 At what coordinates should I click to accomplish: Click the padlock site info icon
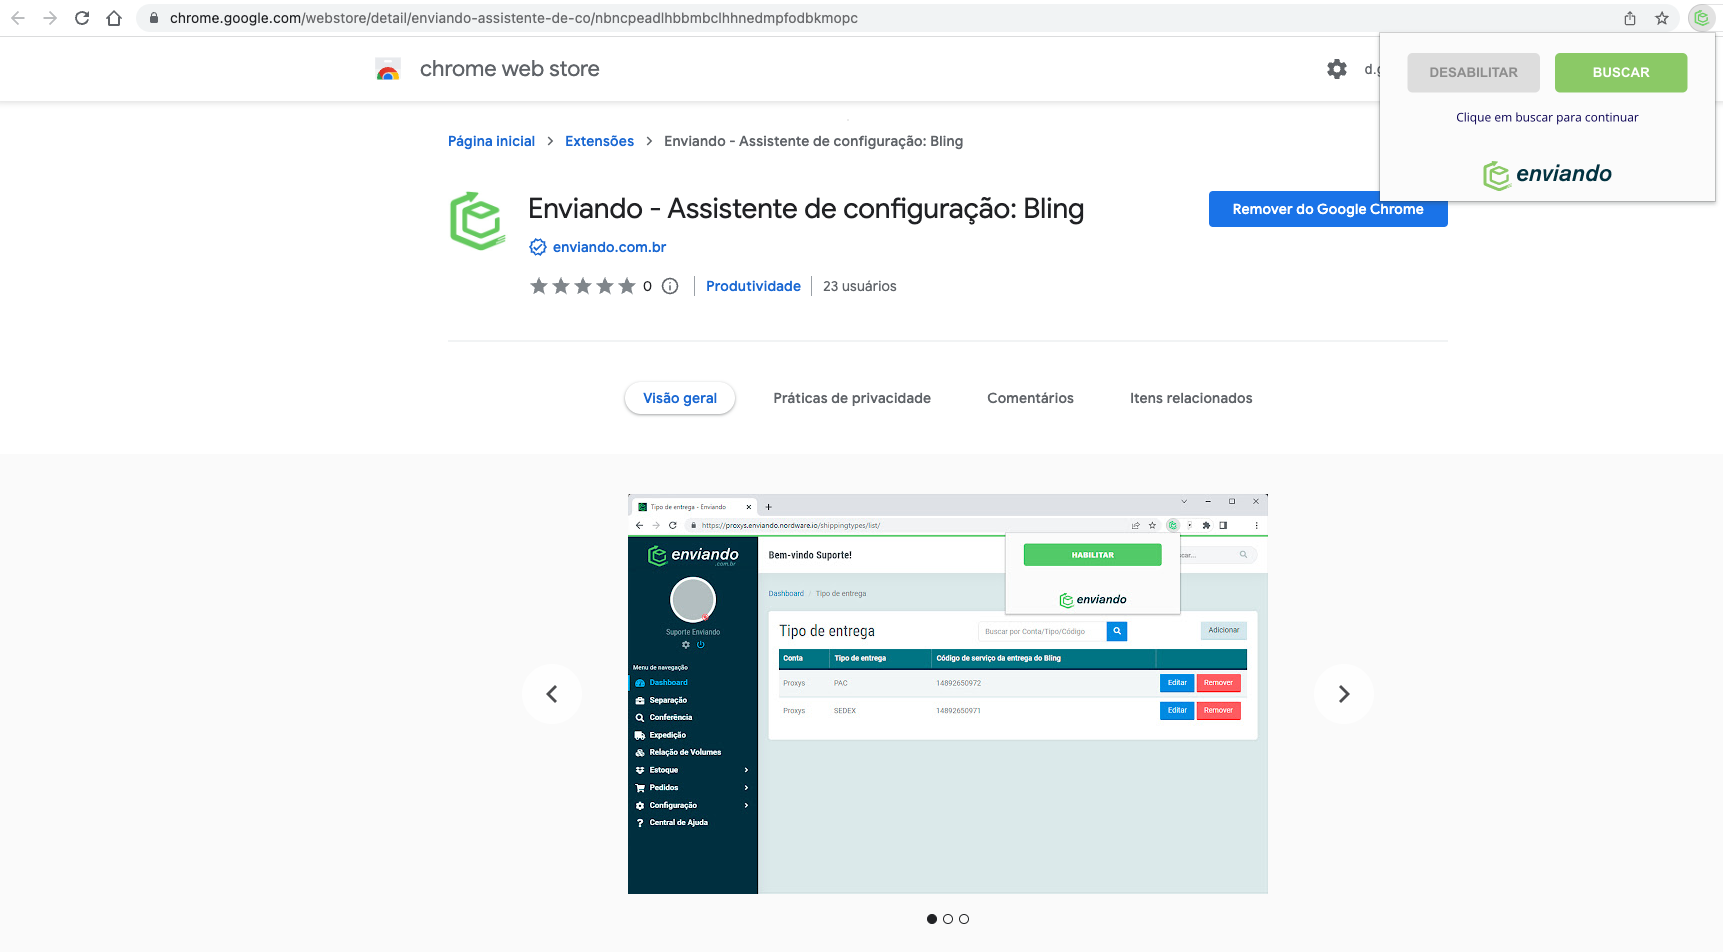[x=154, y=18]
